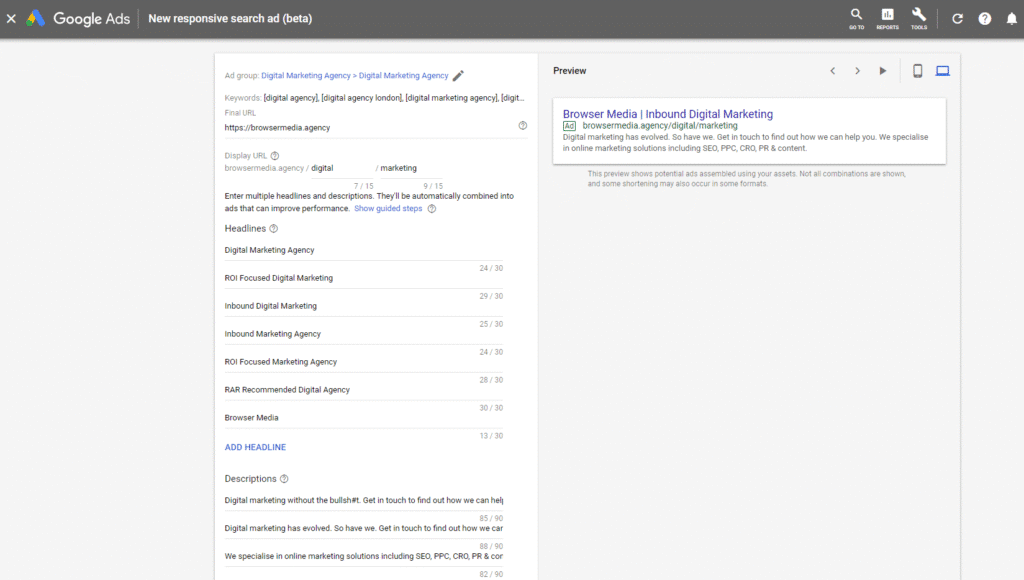Click the preview headline Browser Media link

tap(668, 114)
